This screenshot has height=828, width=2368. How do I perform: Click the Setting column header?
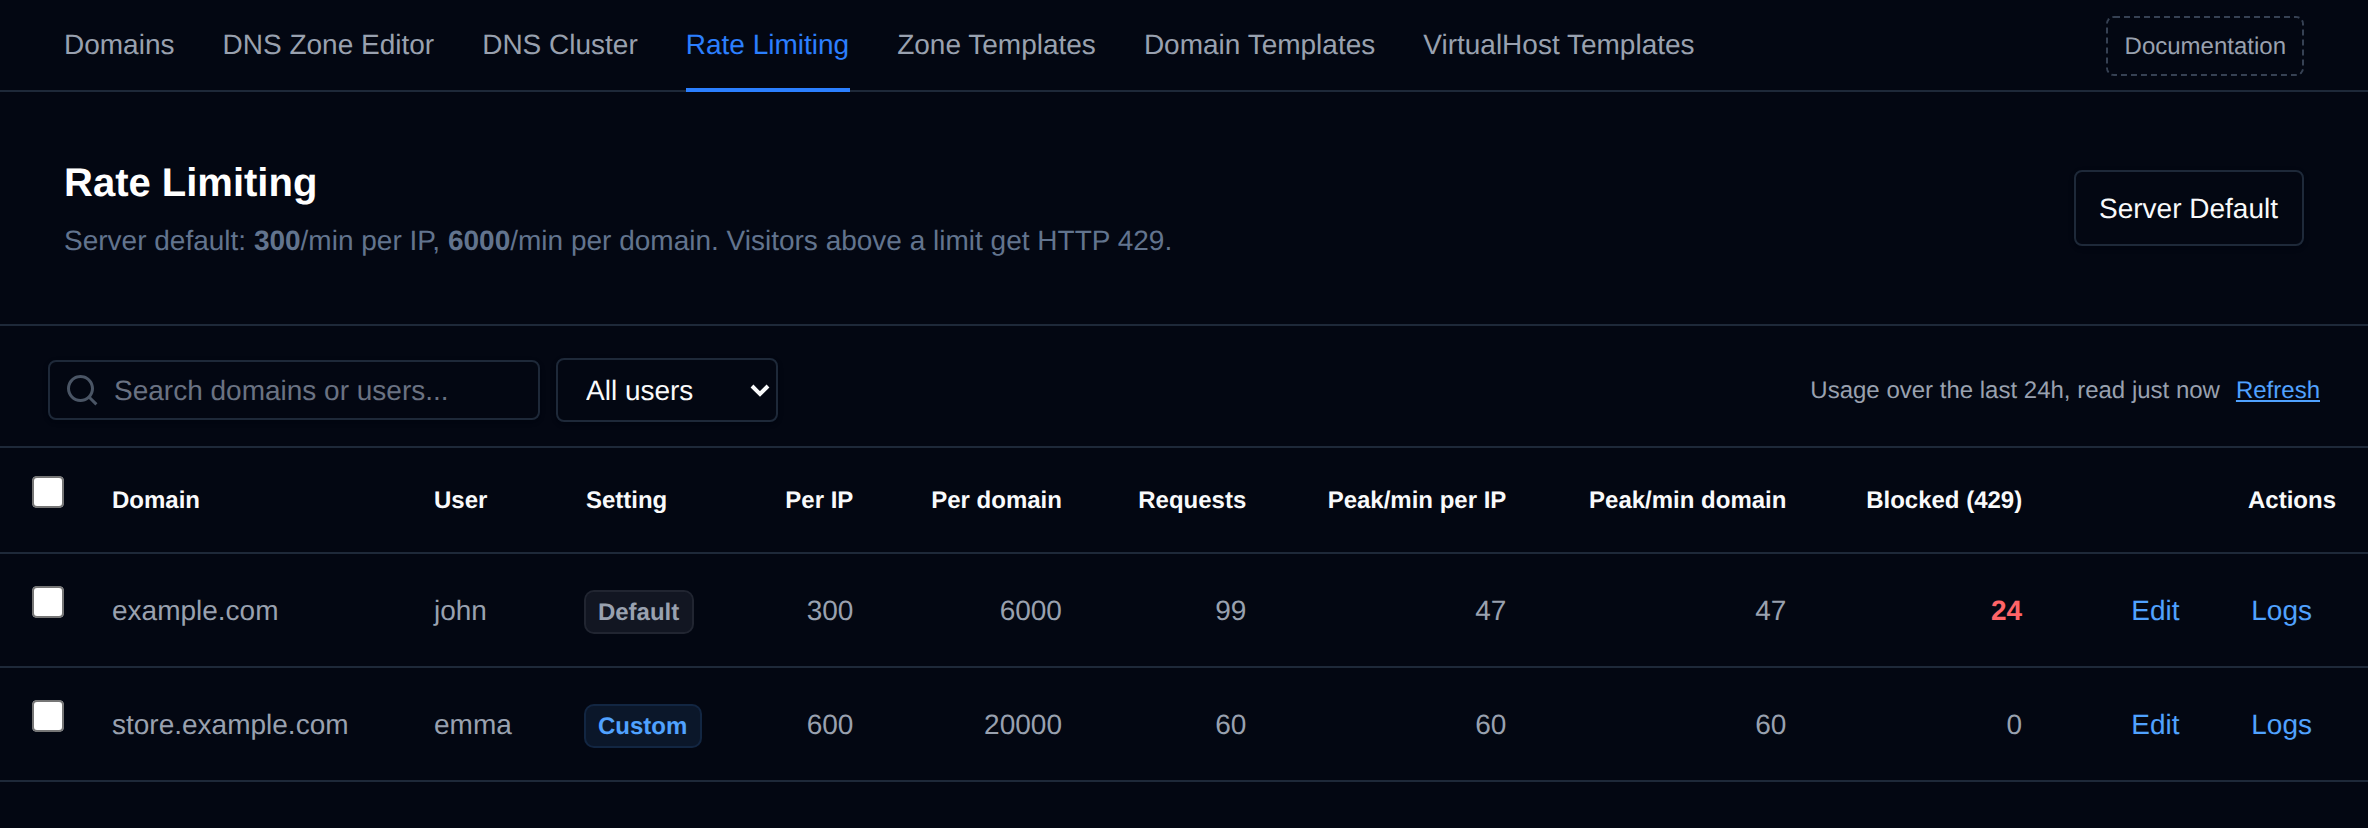(x=626, y=500)
